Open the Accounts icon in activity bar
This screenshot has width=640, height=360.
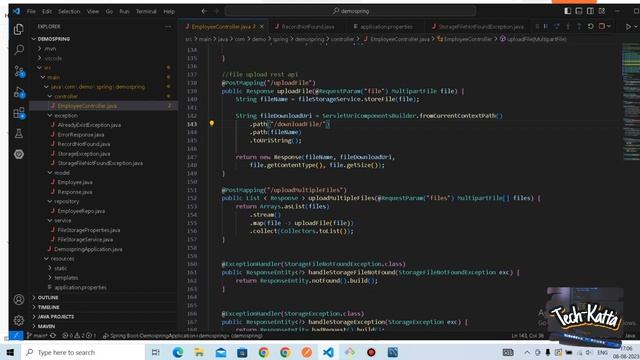(x=18, y=300)
